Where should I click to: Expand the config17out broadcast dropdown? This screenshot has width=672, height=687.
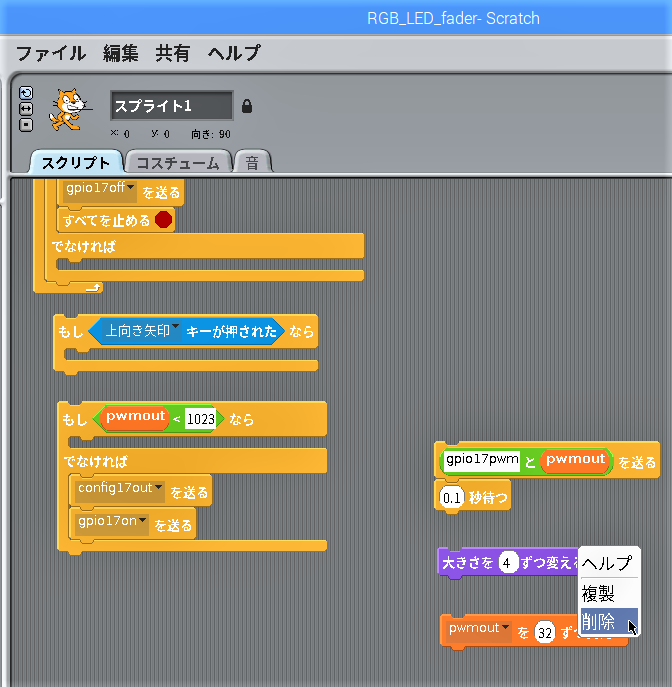pos(158,488)
